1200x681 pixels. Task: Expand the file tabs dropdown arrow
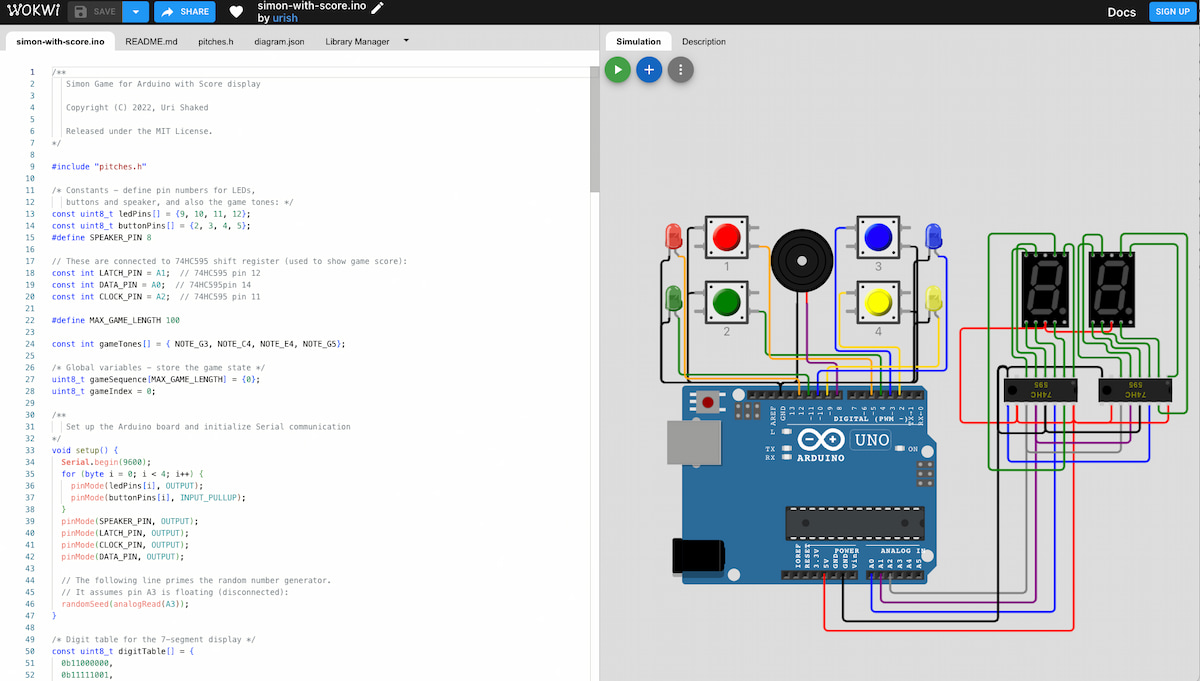[406, 41]
